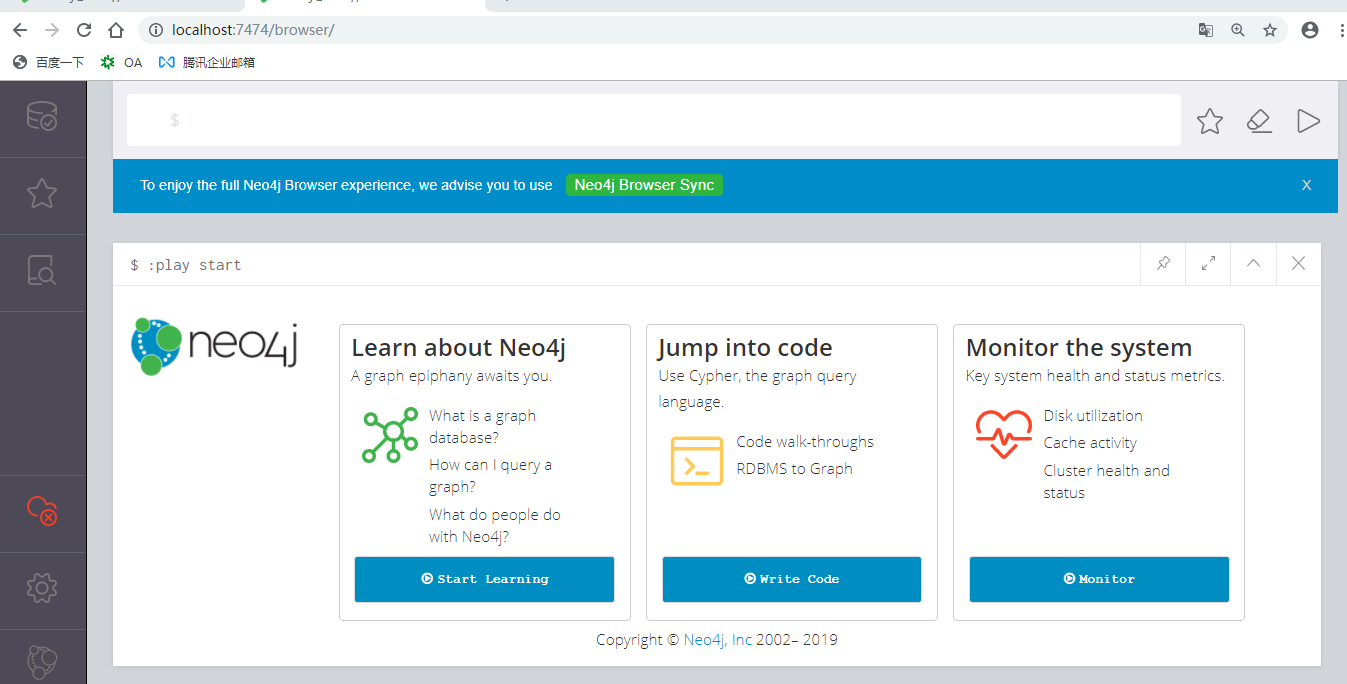This screenshot has height=684, width=1347.
Task: Click 'Code walk-throughs' text
Action: [805, 442]
